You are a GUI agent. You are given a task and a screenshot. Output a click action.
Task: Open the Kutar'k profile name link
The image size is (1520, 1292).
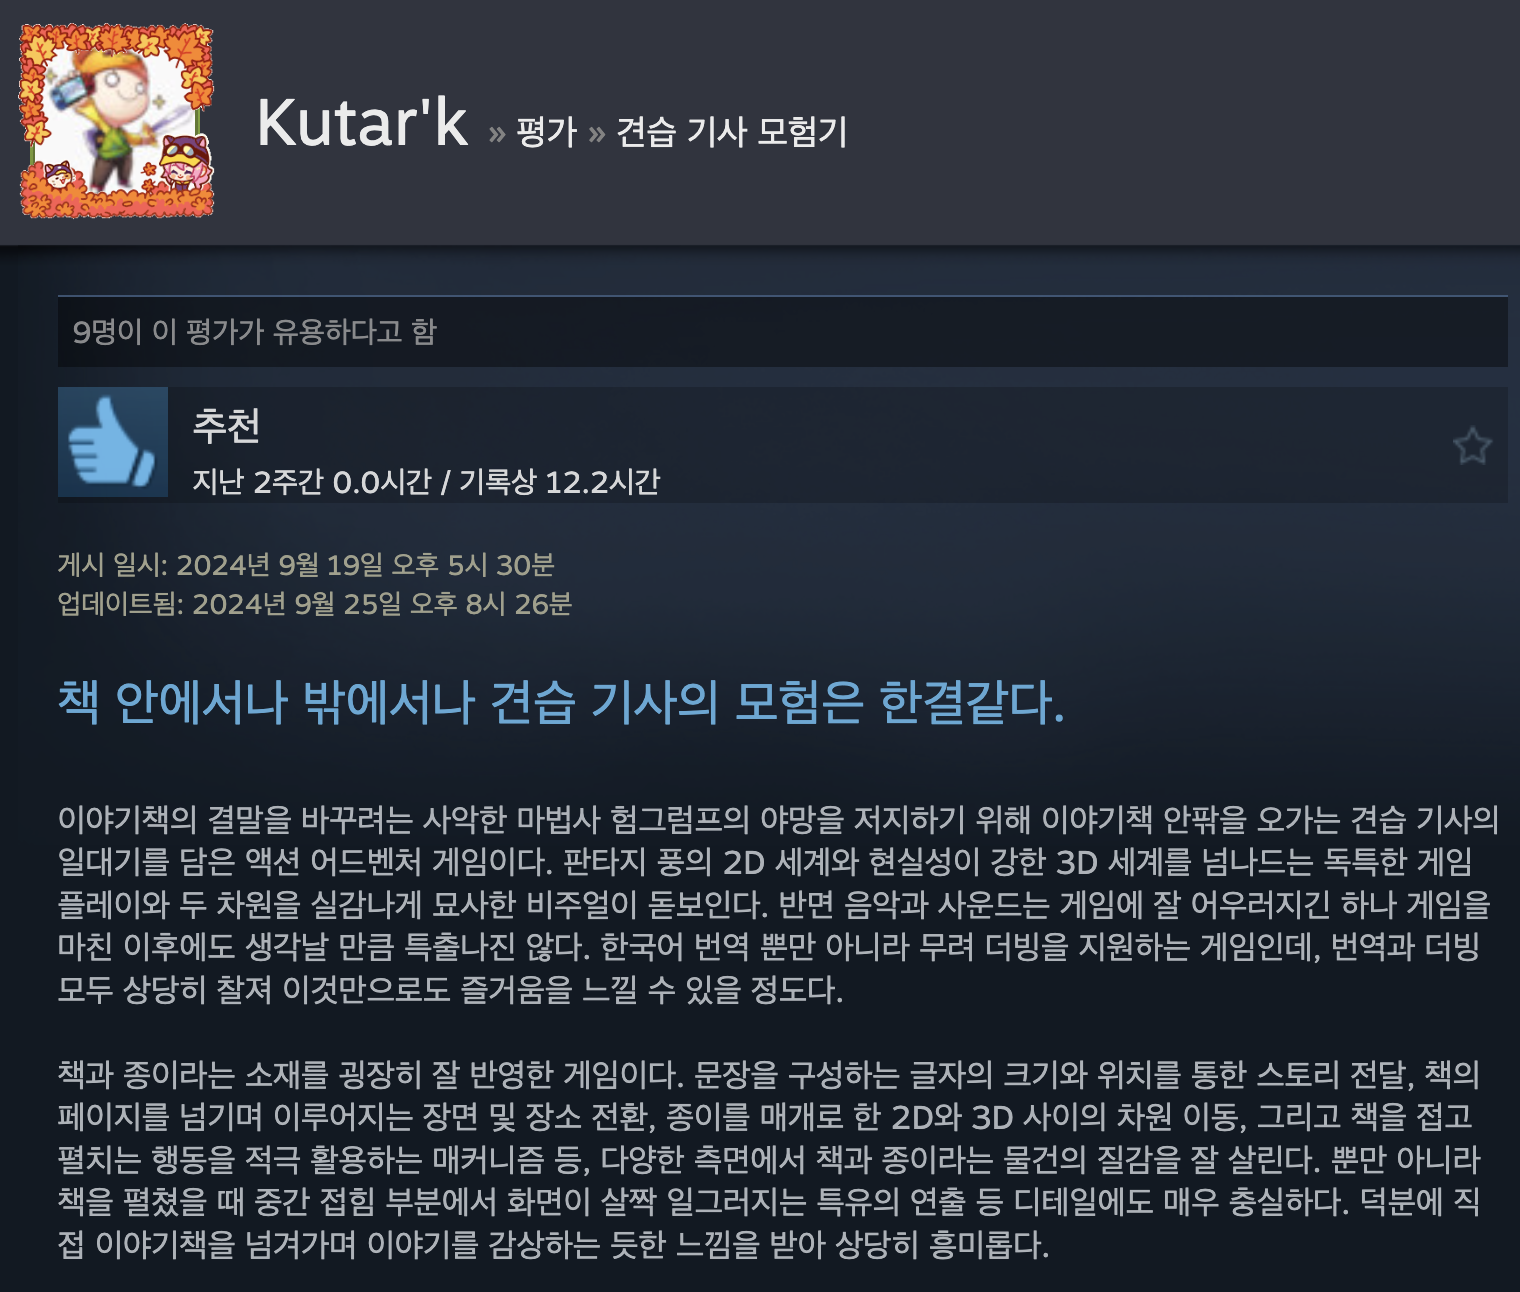[x=362, y=122]
